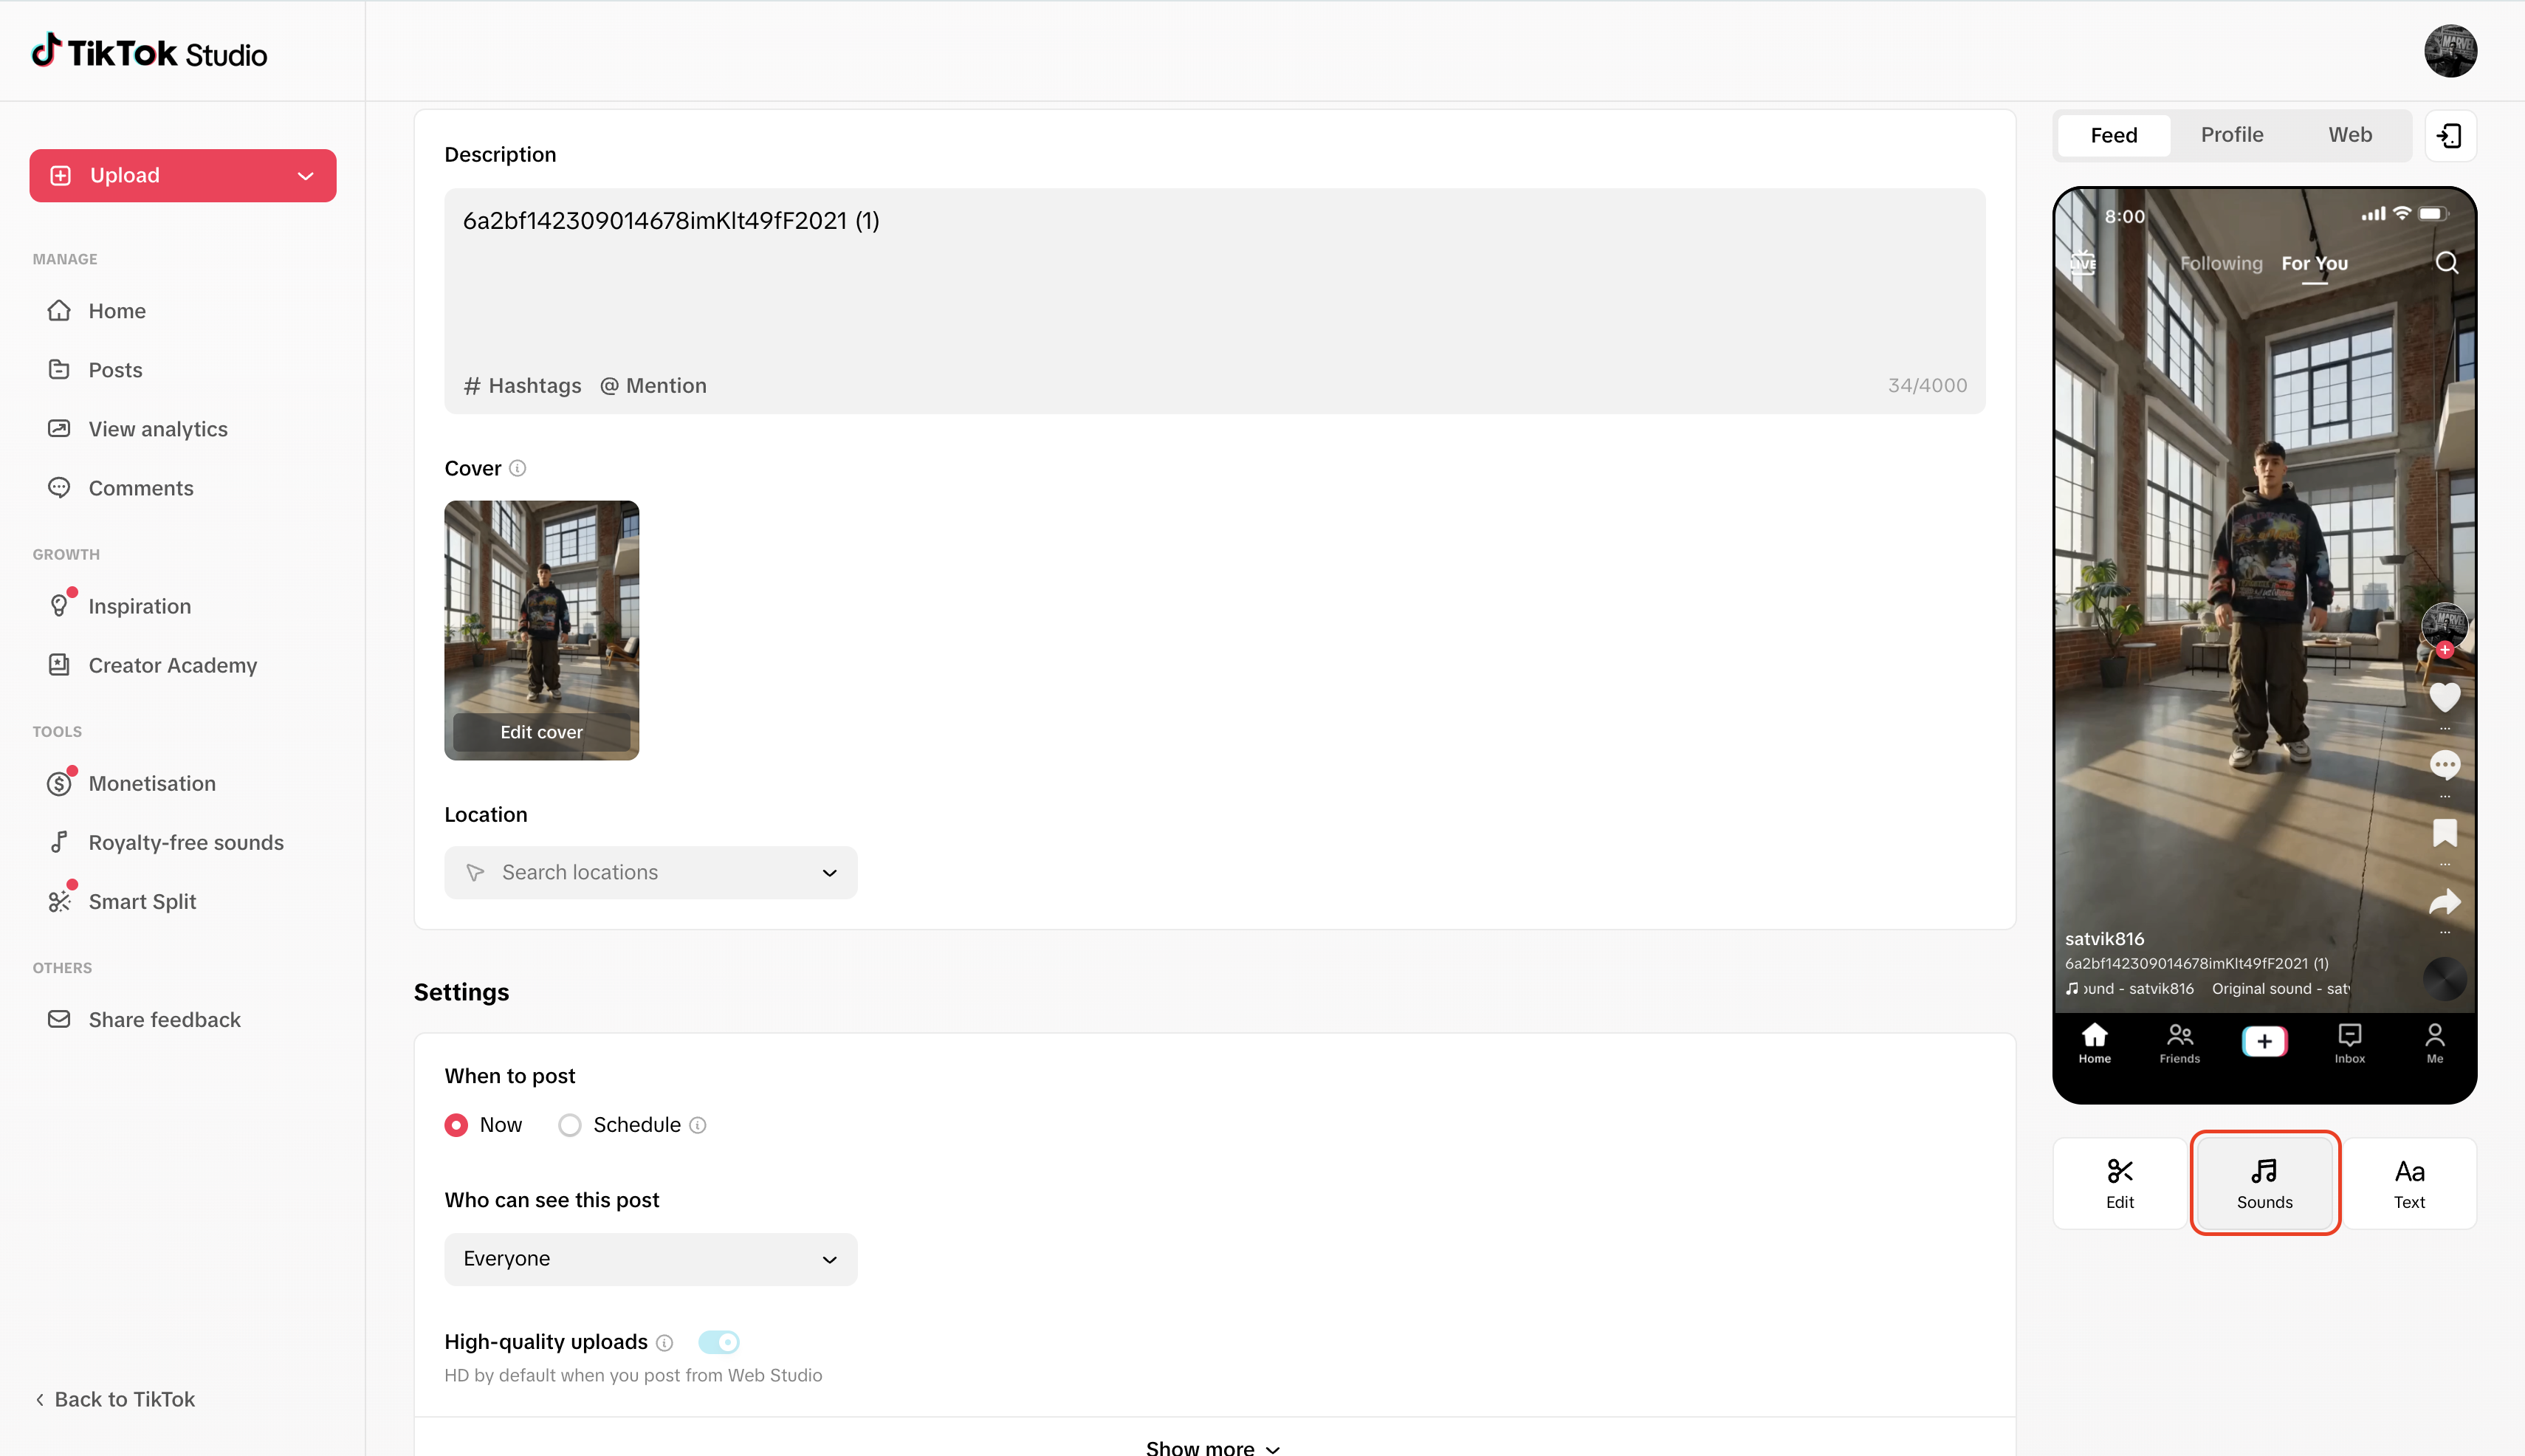Viewport: 2525px width, 1456px height.
Task: Click the Cover info icon
Action: tap(517, 468)
